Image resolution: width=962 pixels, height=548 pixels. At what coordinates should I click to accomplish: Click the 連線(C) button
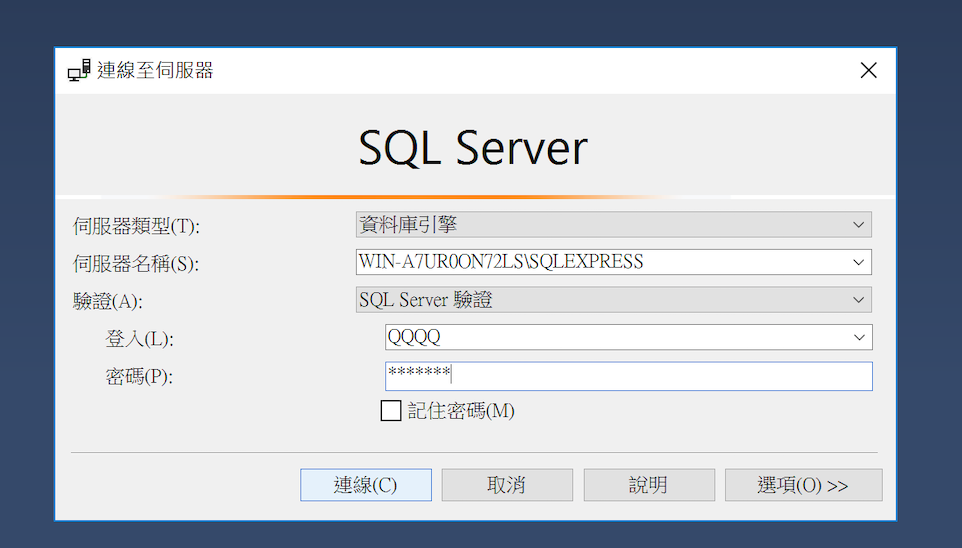[x=366, y=485]
